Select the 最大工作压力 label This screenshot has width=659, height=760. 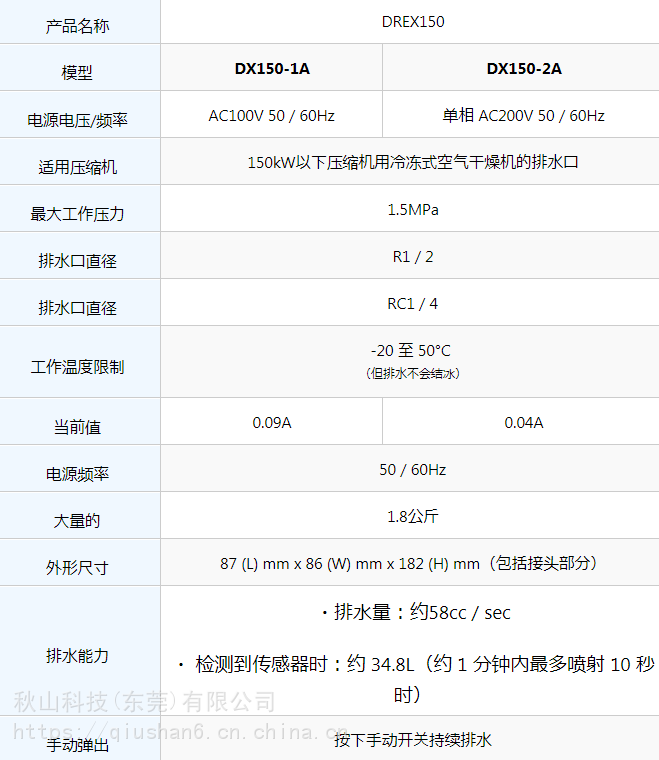[78, 214]
